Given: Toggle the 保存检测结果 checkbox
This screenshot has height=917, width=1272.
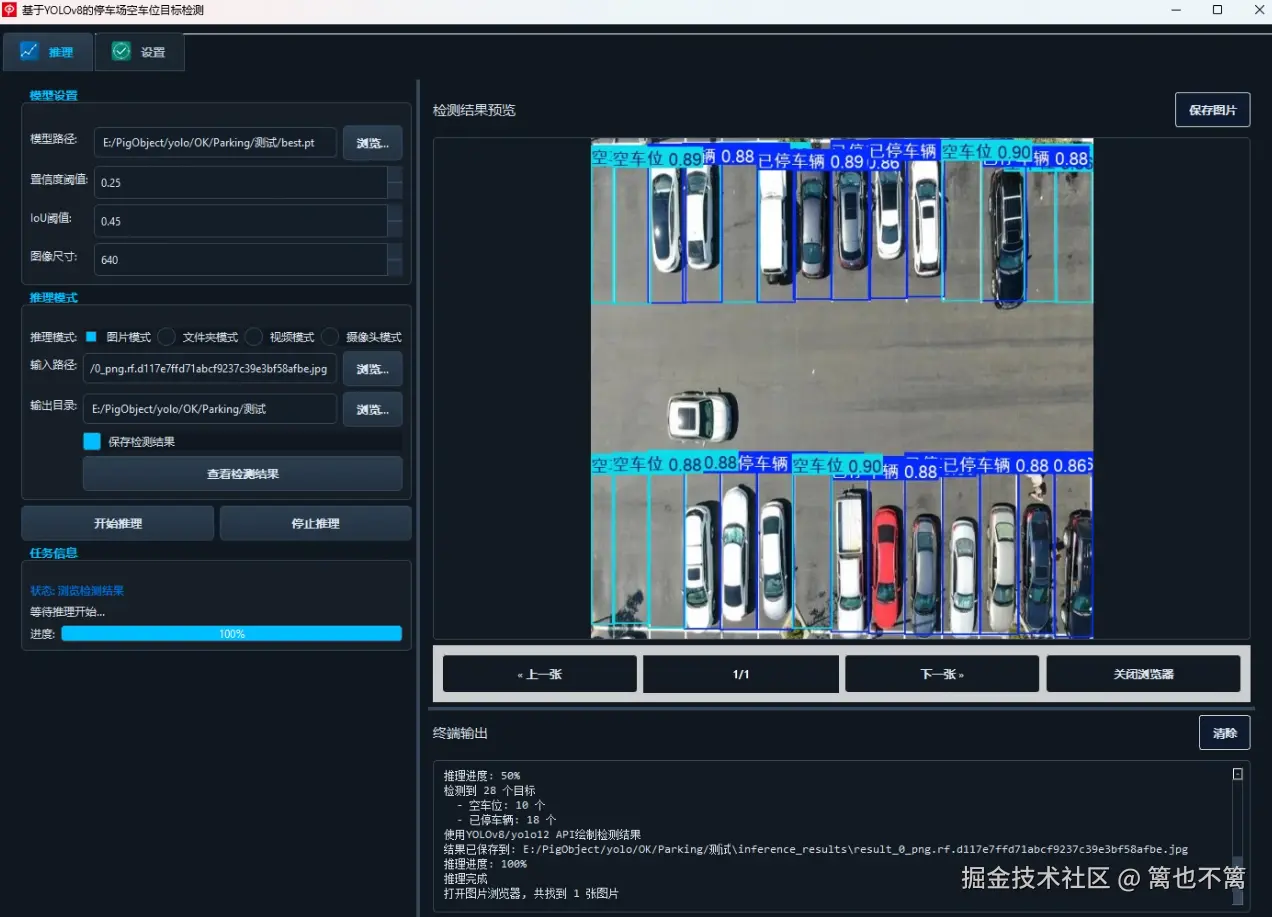Looking at the screenshot, I should pyautogui.click(x=92, y=441).
